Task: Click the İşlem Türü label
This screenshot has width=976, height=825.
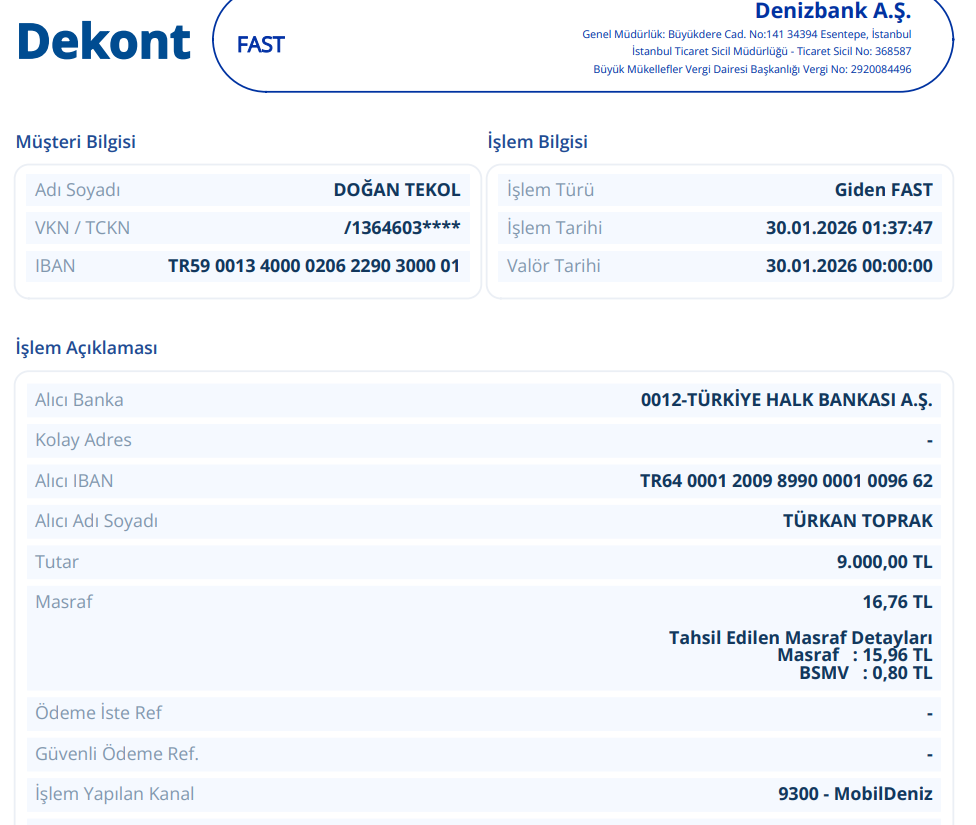Action: click(550, 190)
